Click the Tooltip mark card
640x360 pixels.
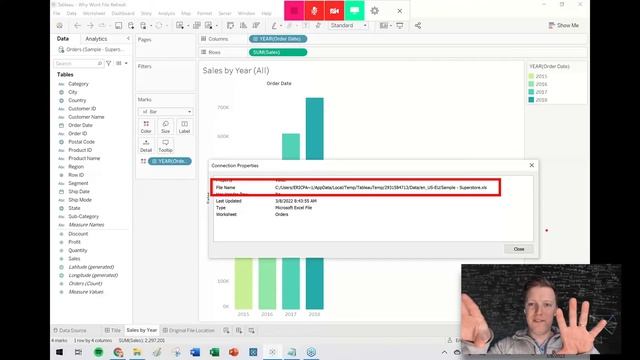click(x=165, y=146)
